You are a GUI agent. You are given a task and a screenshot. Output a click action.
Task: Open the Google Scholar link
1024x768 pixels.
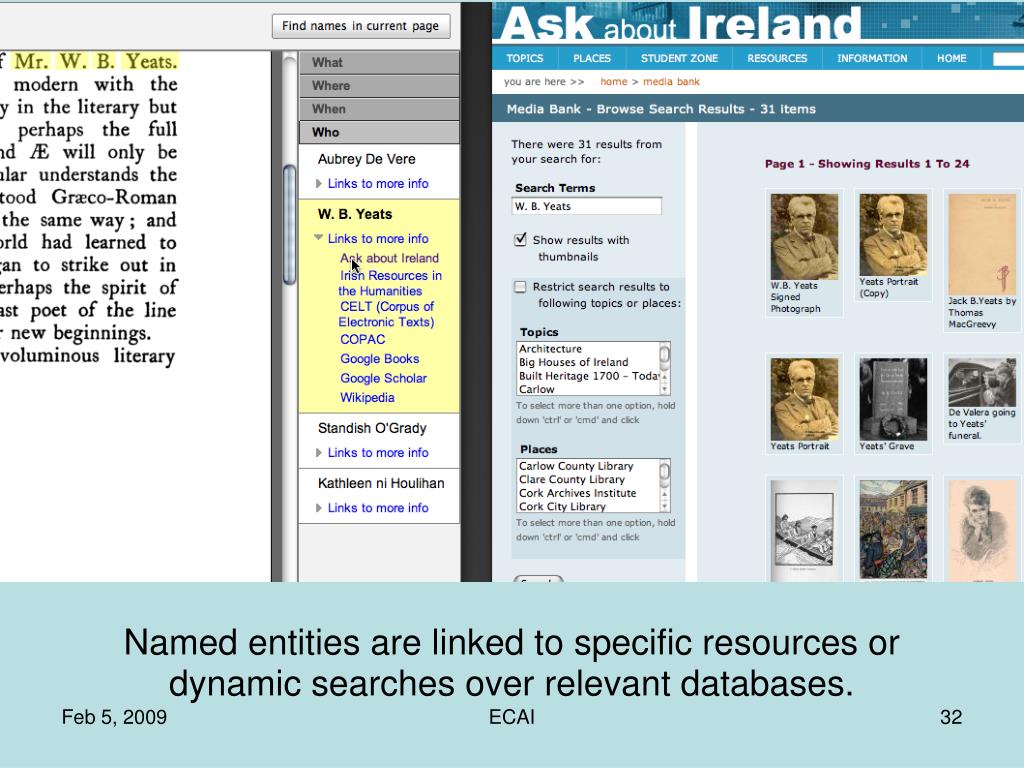[x=383, y=378]
